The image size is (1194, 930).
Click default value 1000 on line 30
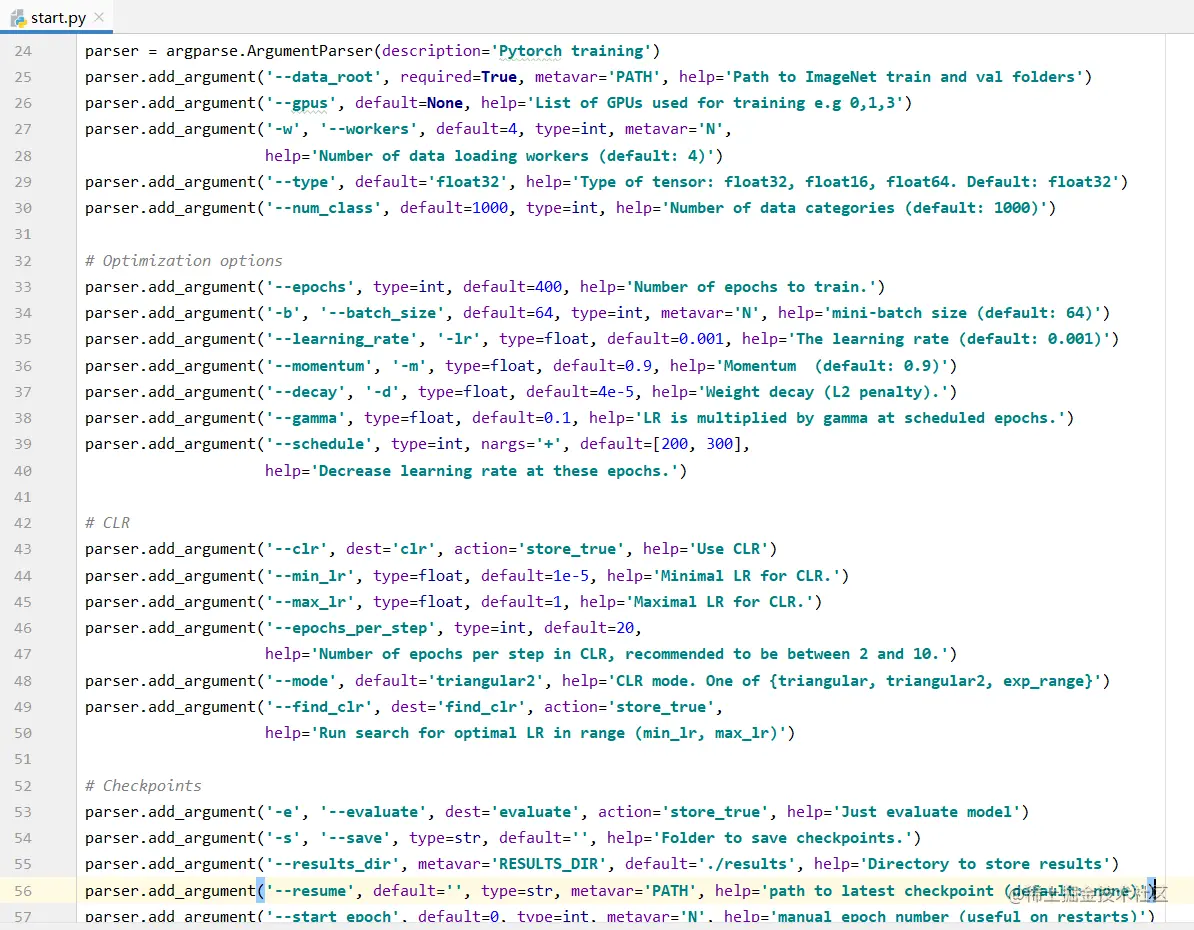tap(490, 208)
